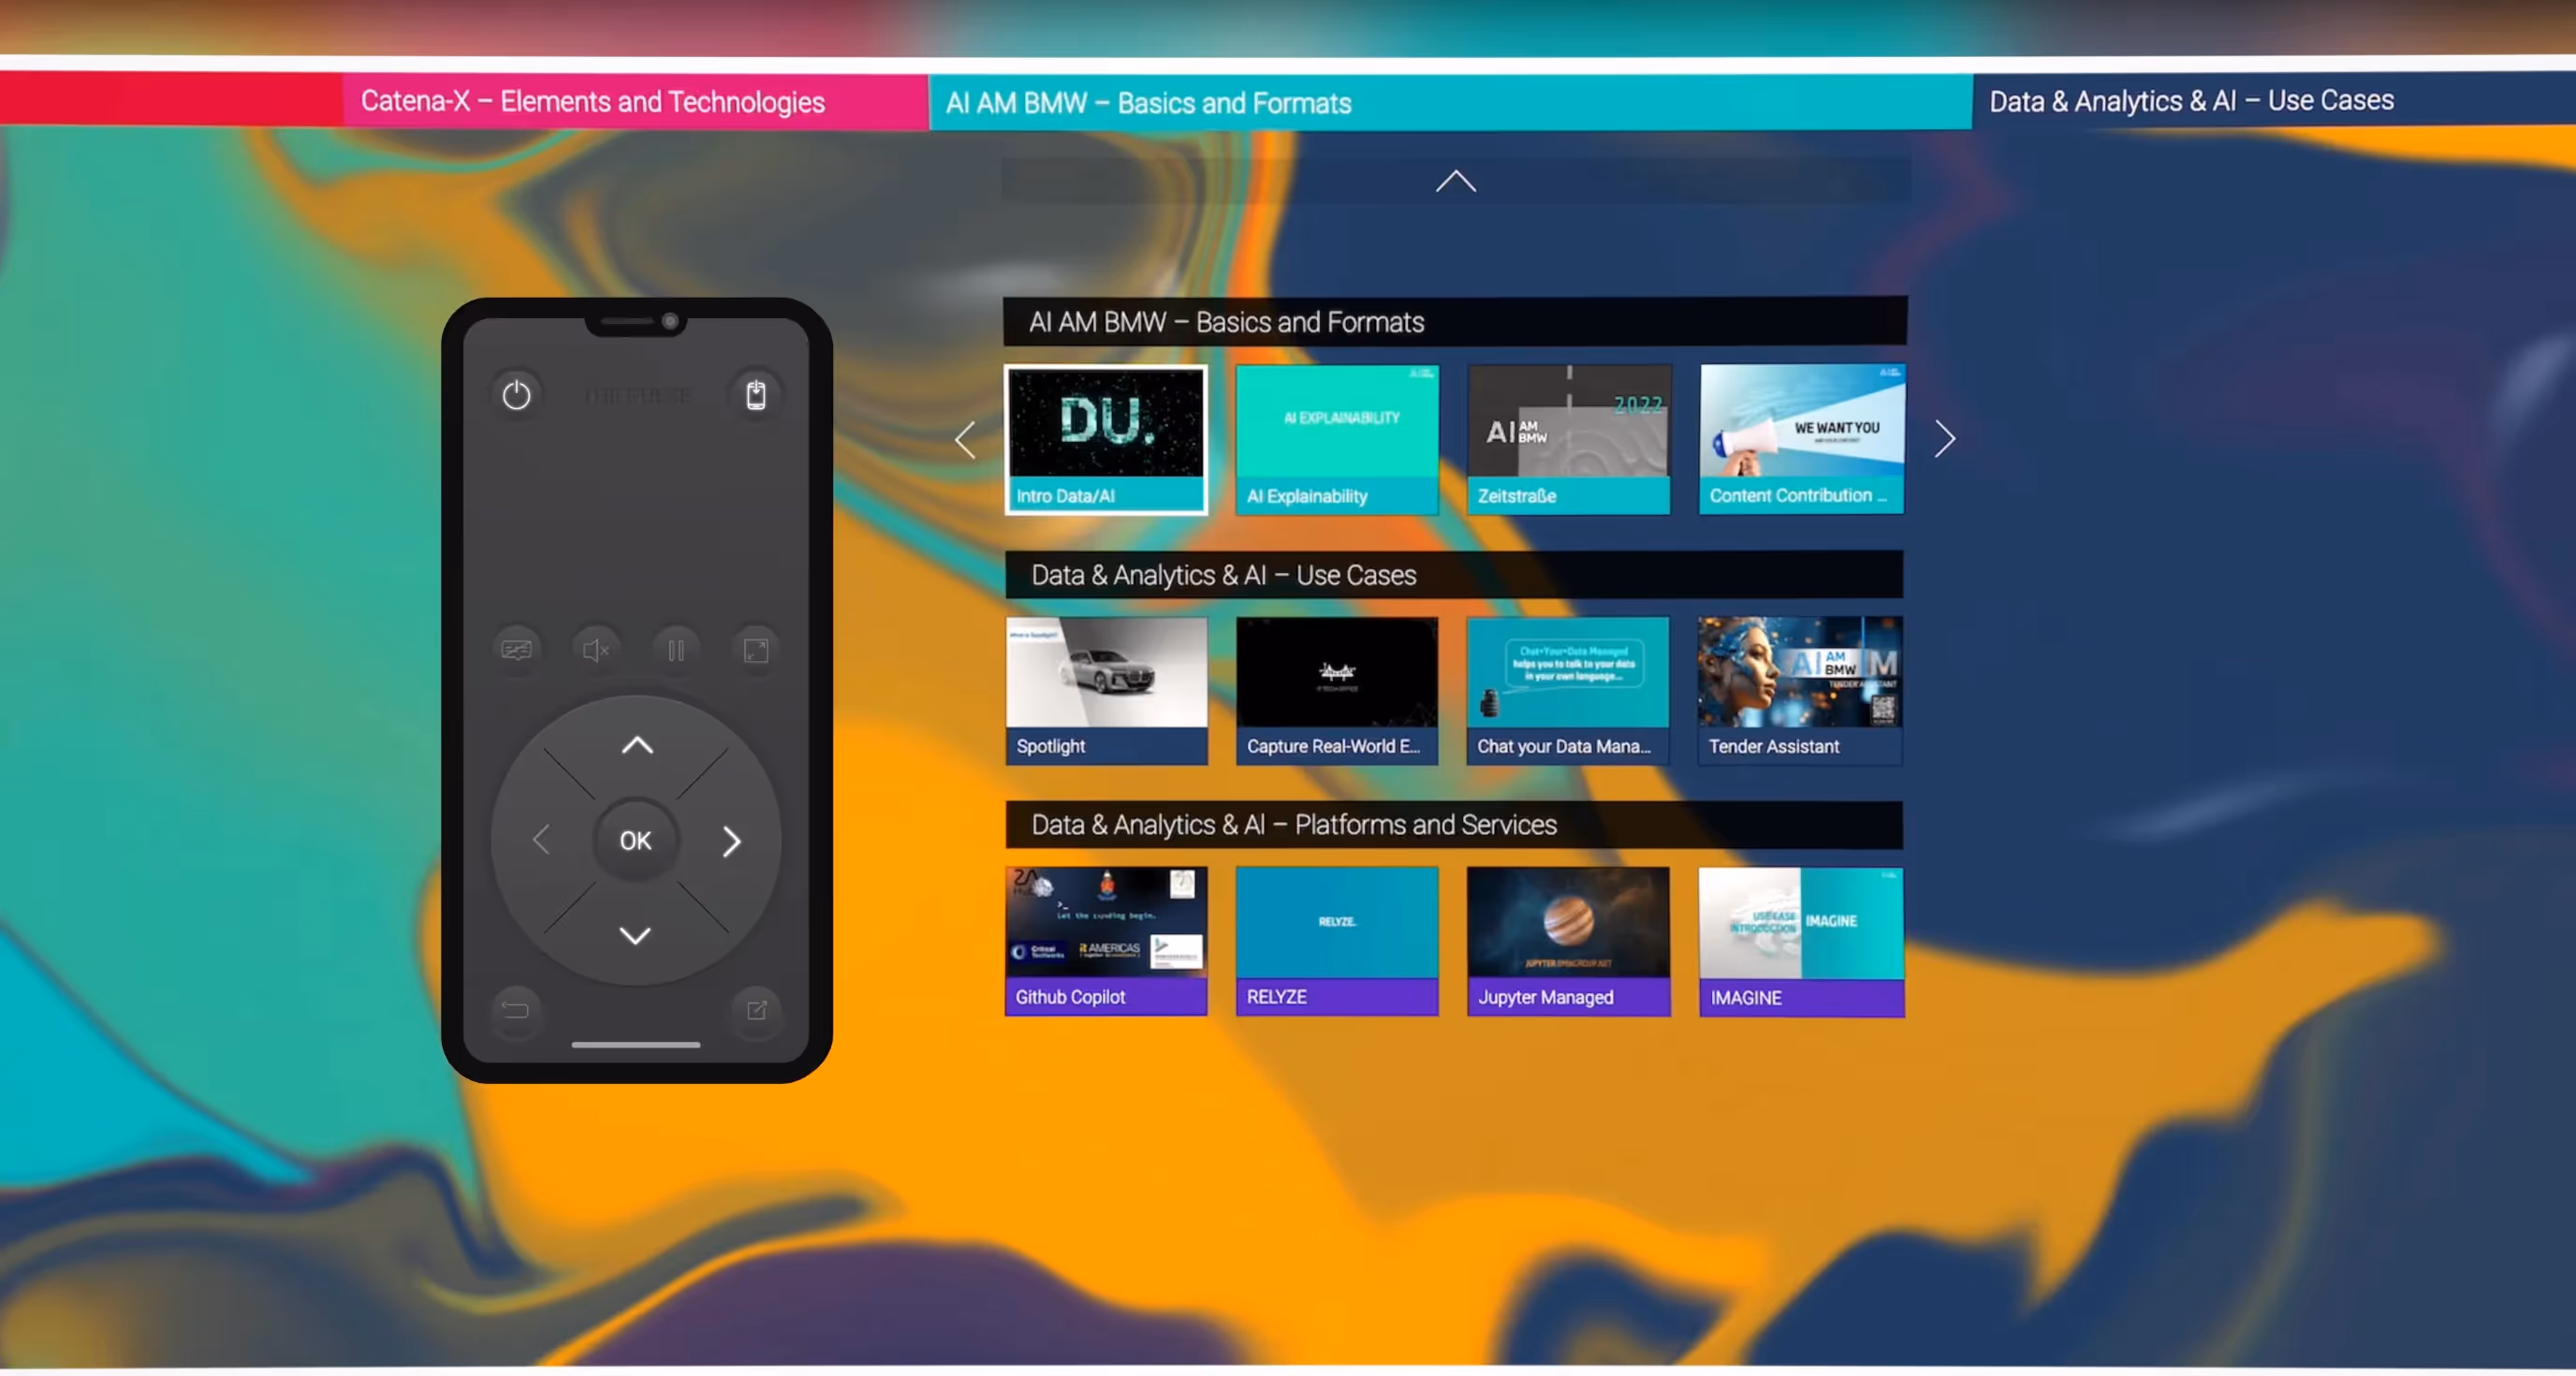Click the up arrow on the remote d-pad

click(x=637, y=745)
